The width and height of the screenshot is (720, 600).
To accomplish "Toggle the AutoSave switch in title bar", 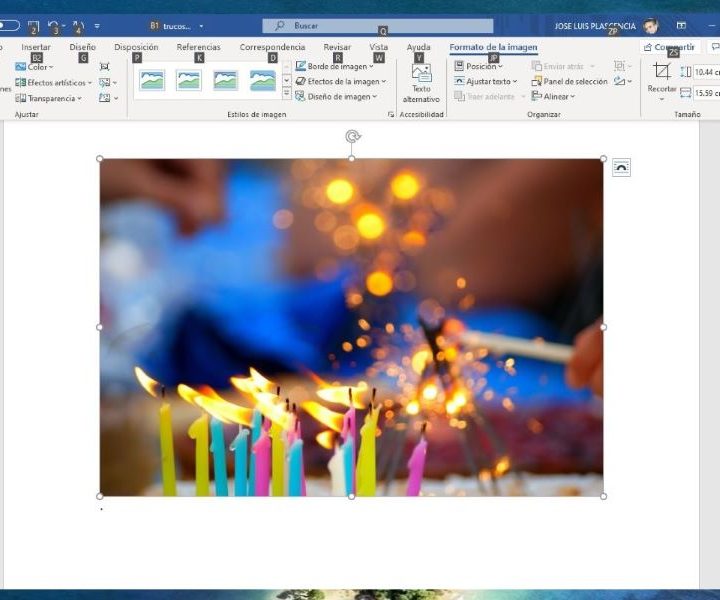I will click(9, 26).
